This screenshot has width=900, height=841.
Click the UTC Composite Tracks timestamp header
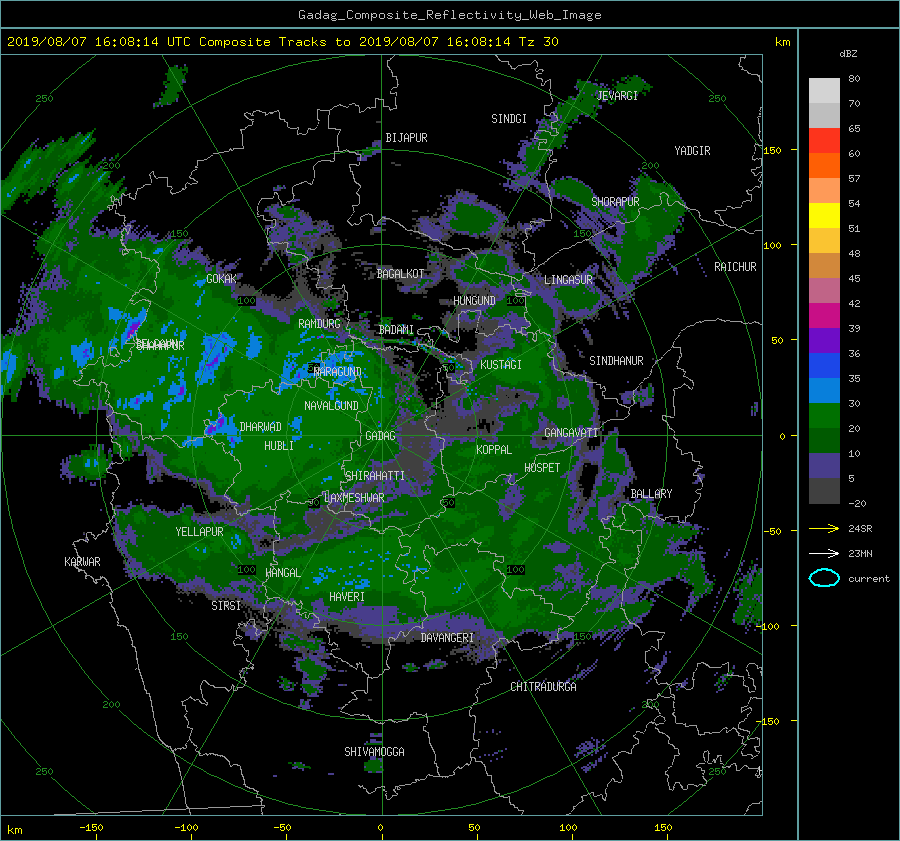click(x=282, y=42)
